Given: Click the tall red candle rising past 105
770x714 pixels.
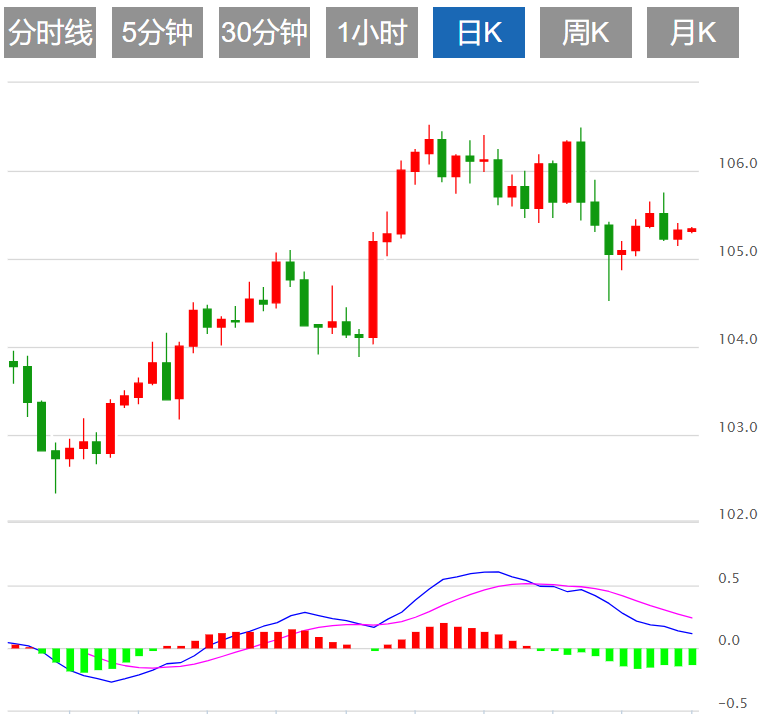Looking at the screenshot, I should pos(373,289).
